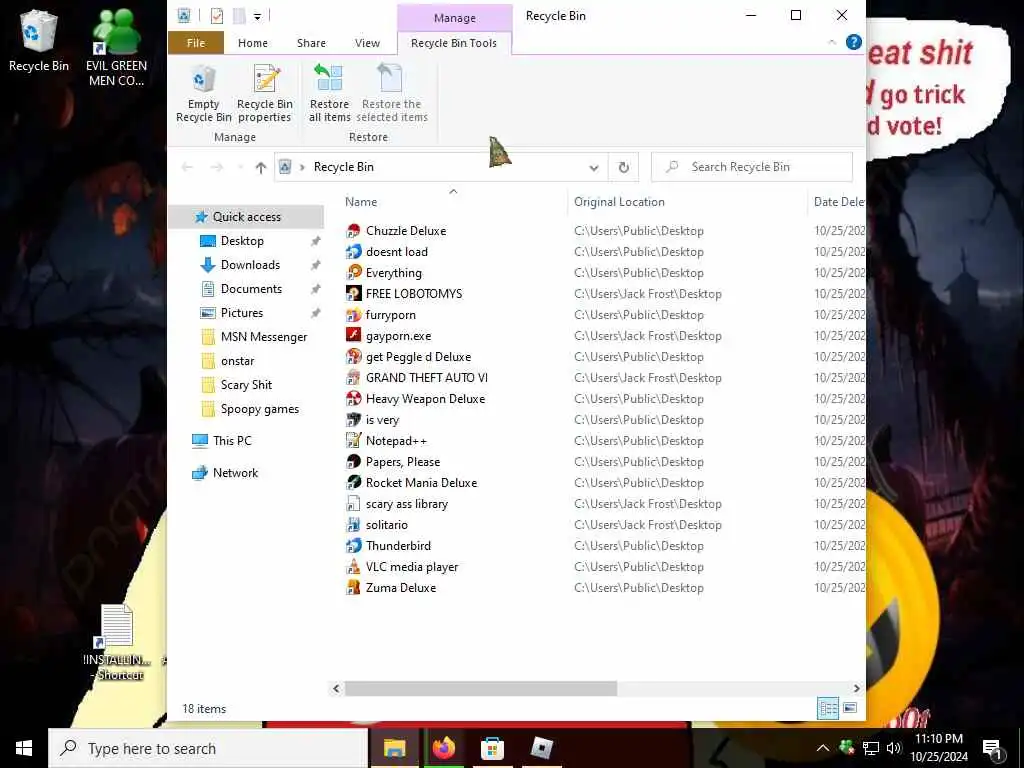Open the Scary Shit folder
The width and height of the screenshot is (1024, 768).
point(246,385)
